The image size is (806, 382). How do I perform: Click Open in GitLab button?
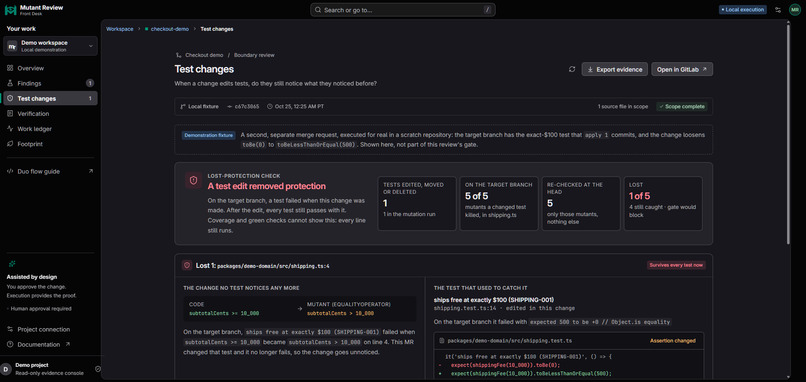click(x=682, y=69)
